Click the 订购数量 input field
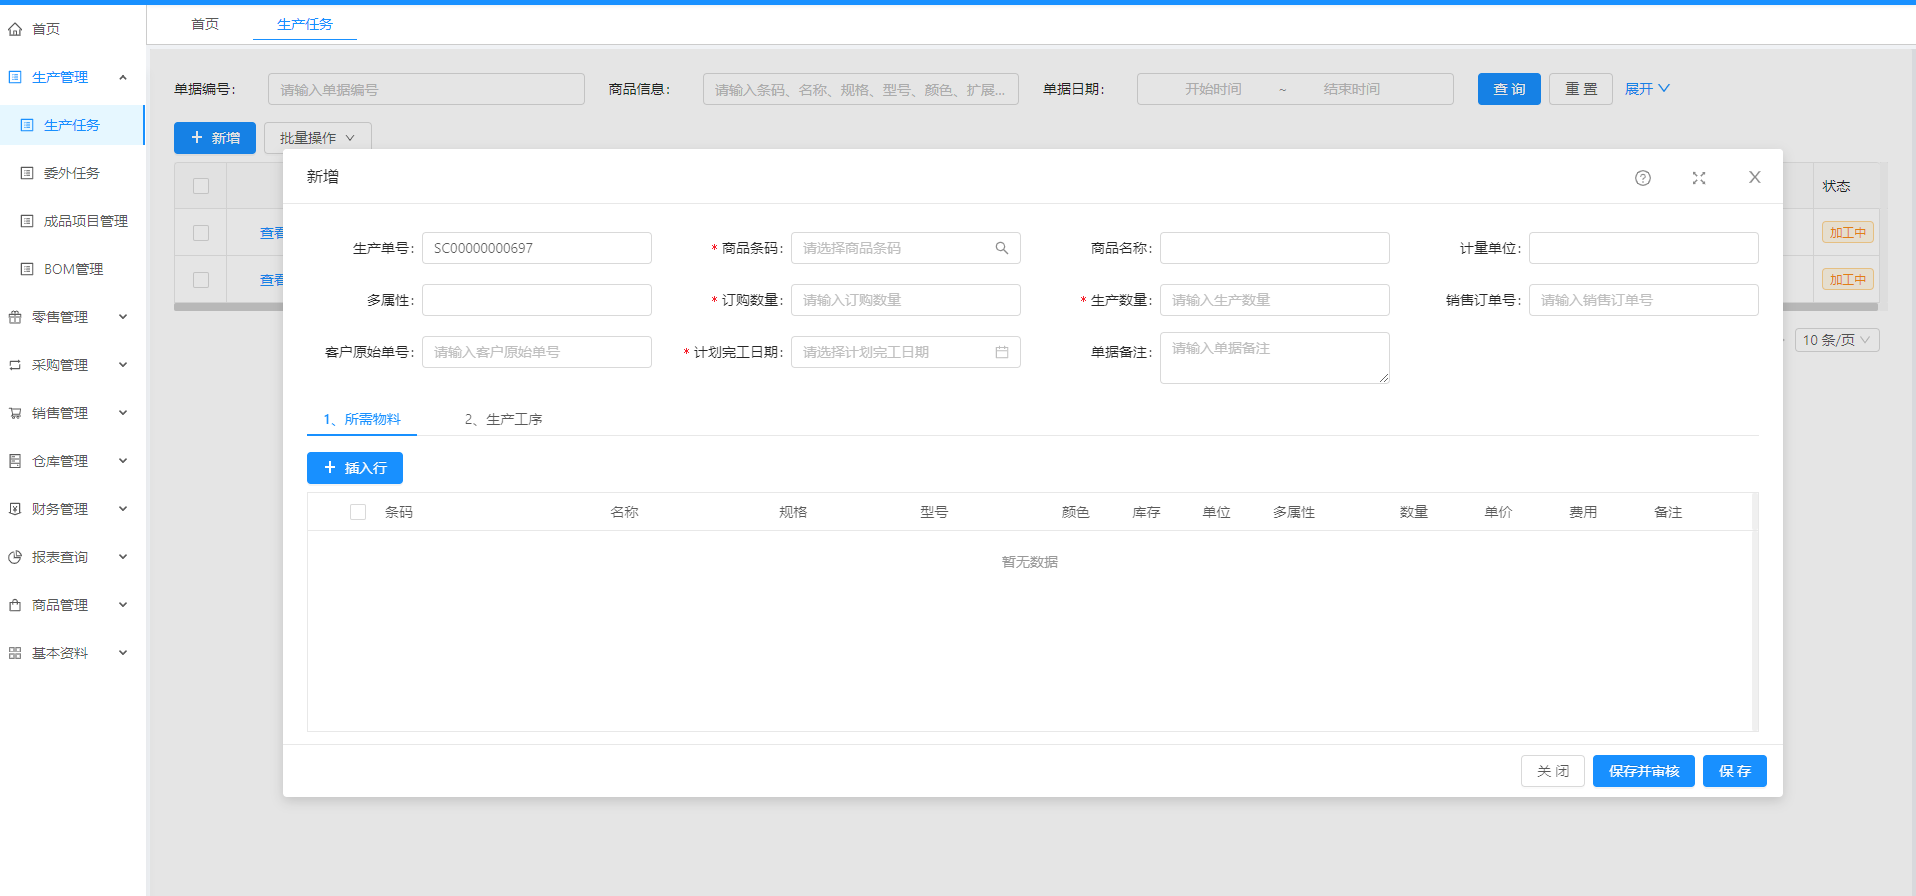Image resolution: width=1916 pixels, height=896 pixels. [x=906, y=300]
